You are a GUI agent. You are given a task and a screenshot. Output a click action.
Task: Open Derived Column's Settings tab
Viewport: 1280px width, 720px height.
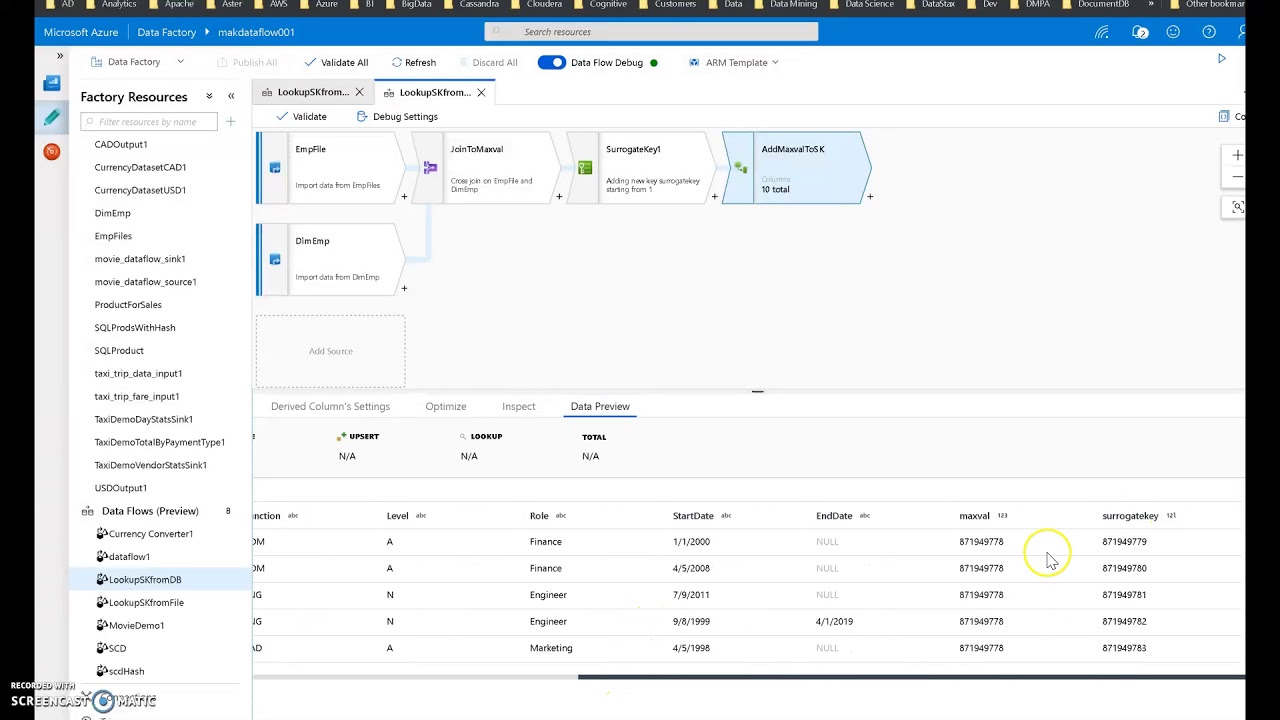coord(330,407)
